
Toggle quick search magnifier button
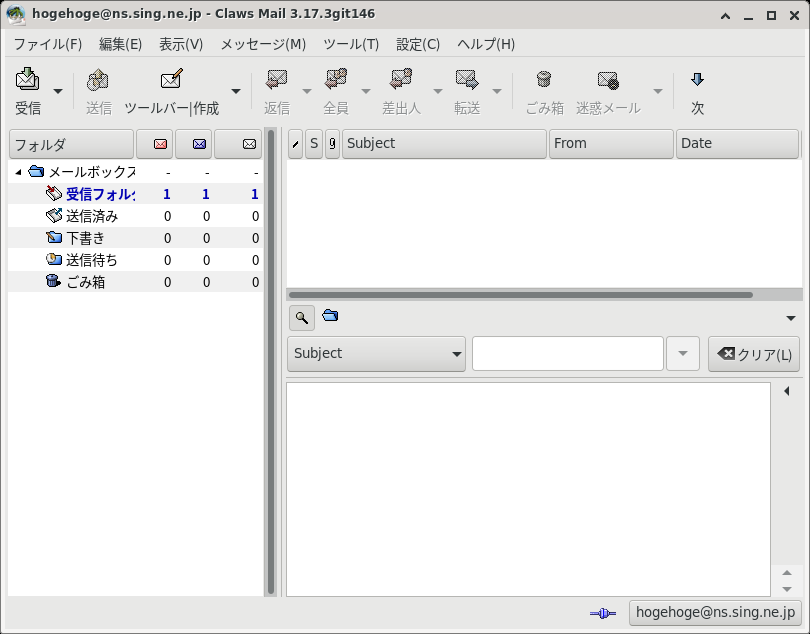[302, 317]
